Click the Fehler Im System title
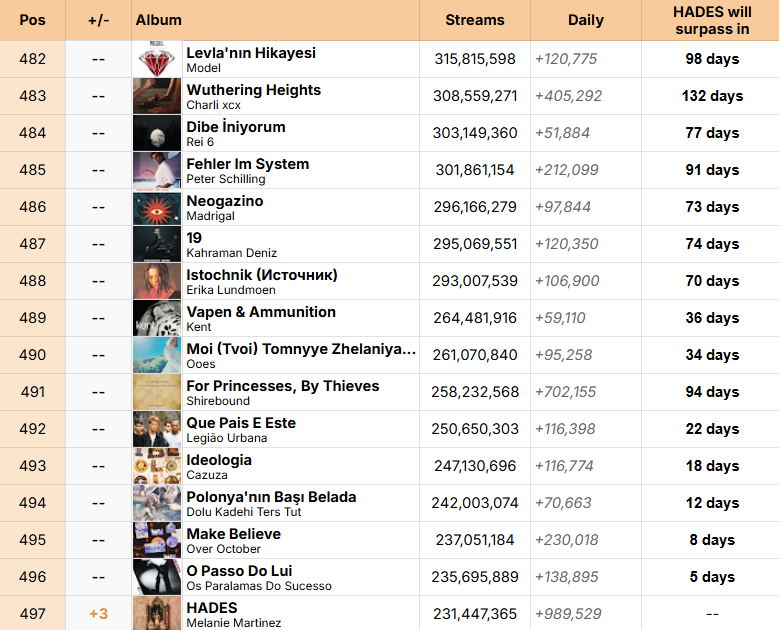This screenshot has width=779, height=630. (x=247, y=164)
